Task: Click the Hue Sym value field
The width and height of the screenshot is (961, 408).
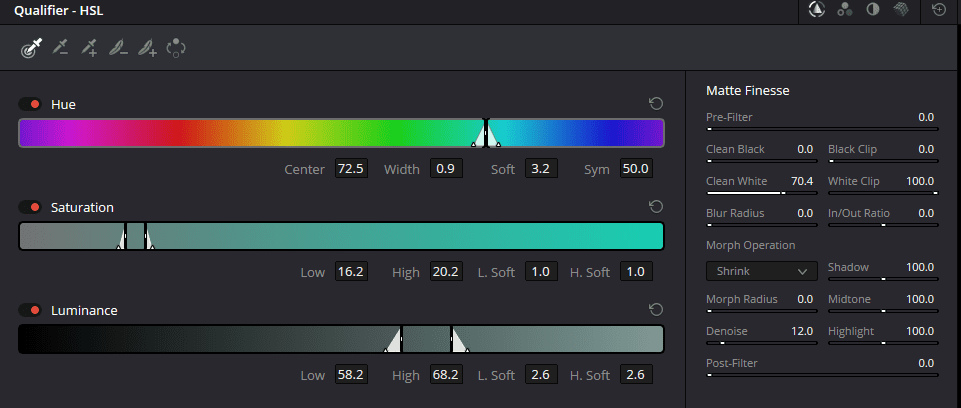Action: click(x=636, y=168)
